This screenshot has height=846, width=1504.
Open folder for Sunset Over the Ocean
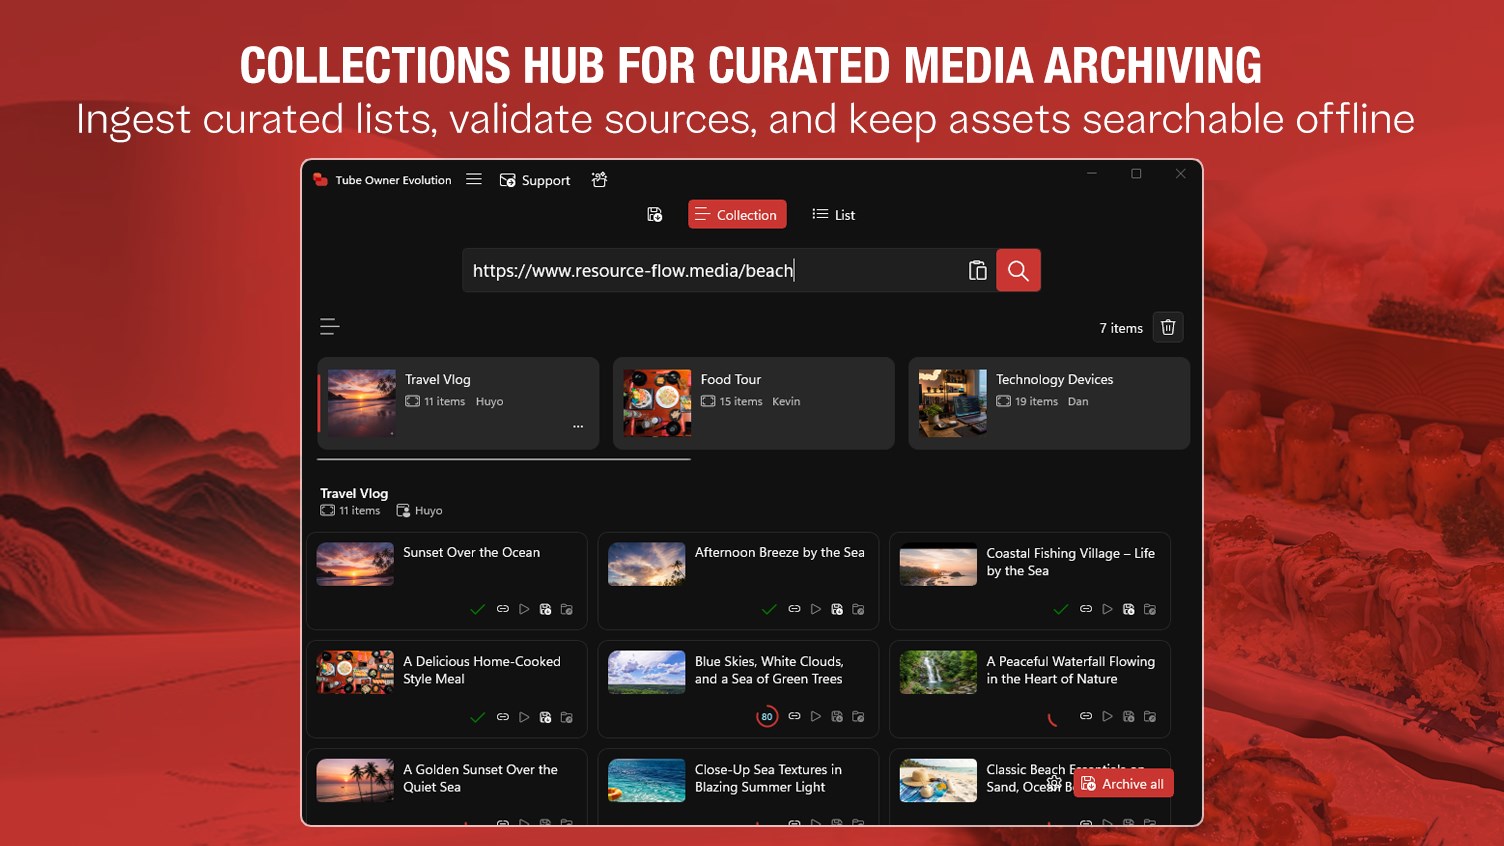click(567, 609)
